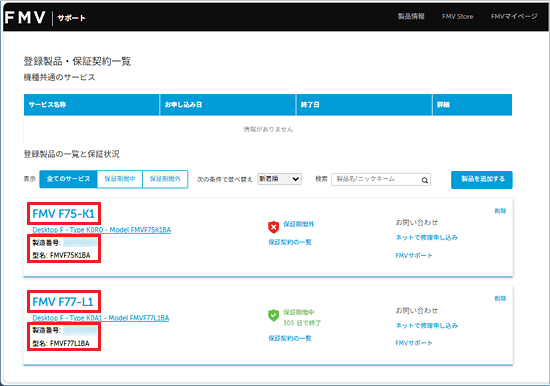Click green warranty-active shield icon for FMV F77-L1
Viewport: 550px width, 386px height.
(273, 315)
